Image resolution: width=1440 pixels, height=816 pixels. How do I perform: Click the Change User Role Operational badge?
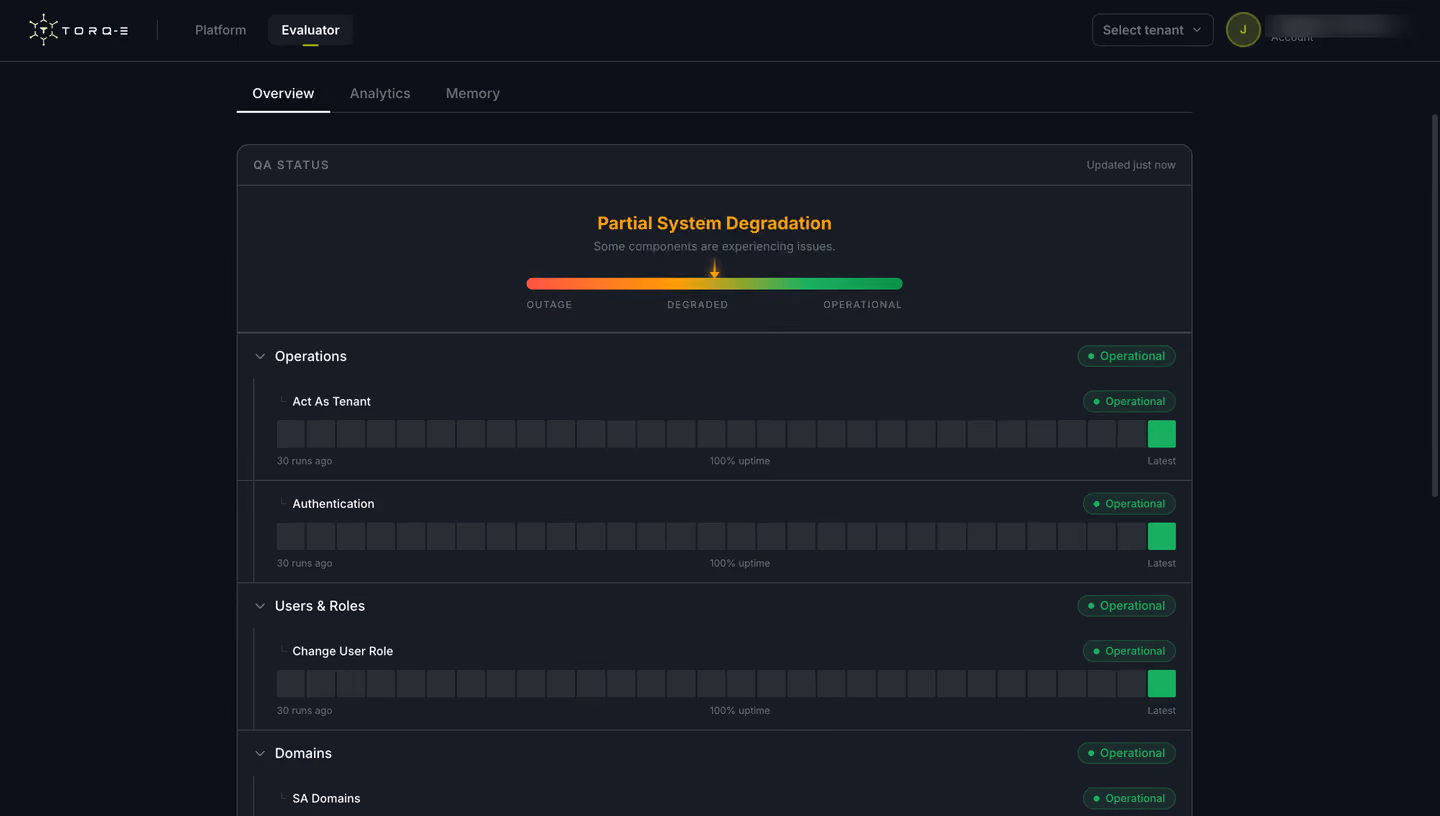1129,651
